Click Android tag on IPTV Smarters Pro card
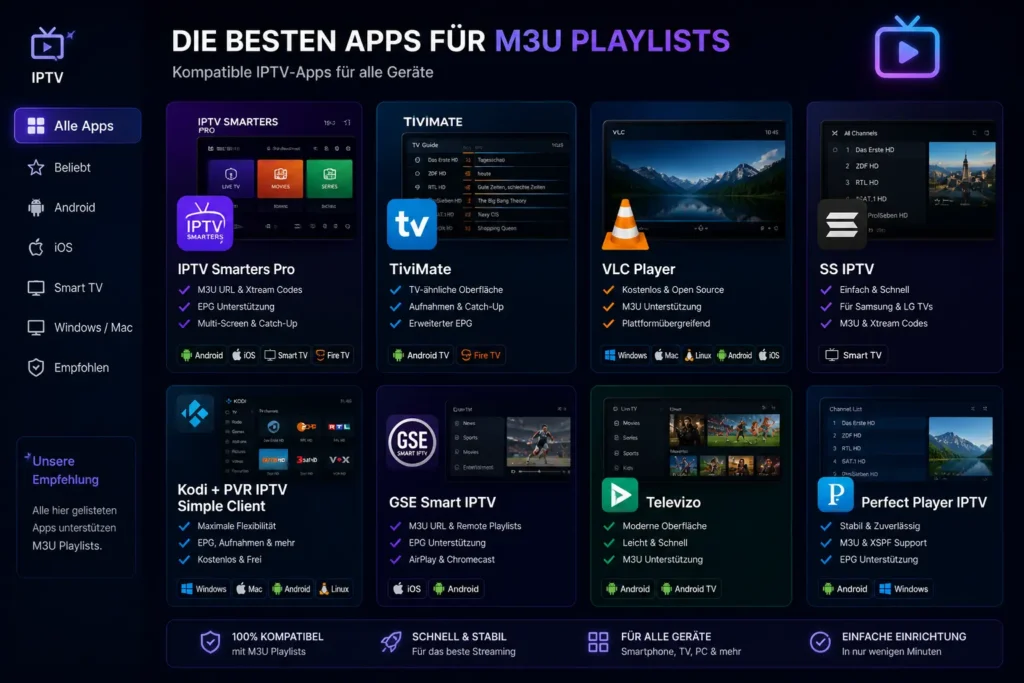The height and width of the screenshot is (683, 1024). click(202, 355)
